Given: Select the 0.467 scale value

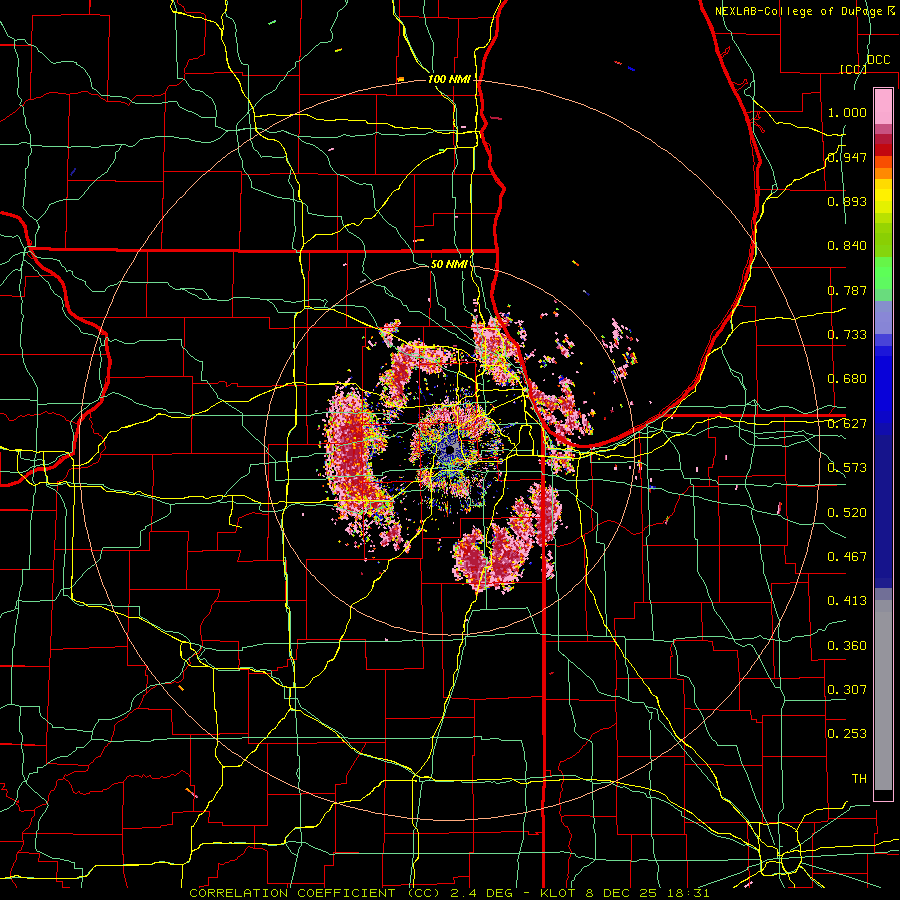Looking at the screenshot, I should [847, 557].
